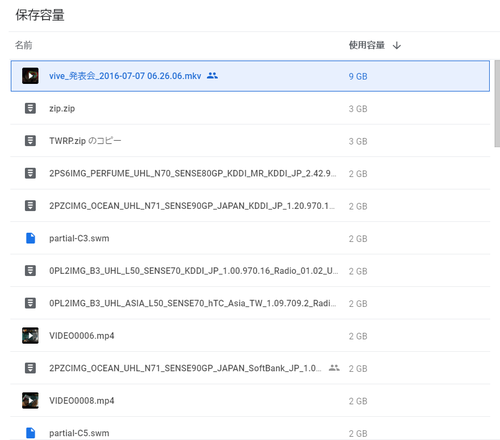
Task: Click the file icon for 0PL2IMG_B3_UHL_L50 KDDI row
Action: pyautogui.click(x=30, y=271)
